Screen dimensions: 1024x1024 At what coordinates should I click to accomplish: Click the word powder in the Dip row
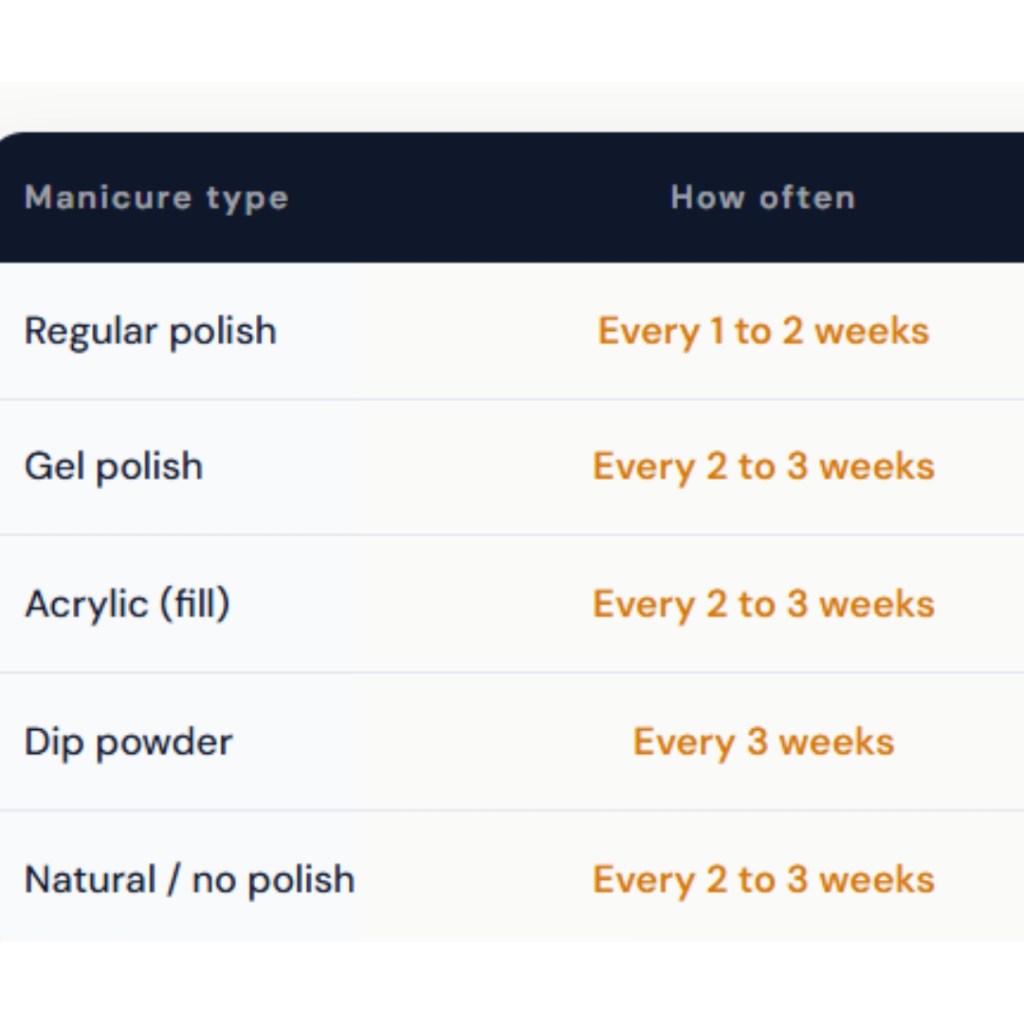click(x=164, y=742)
